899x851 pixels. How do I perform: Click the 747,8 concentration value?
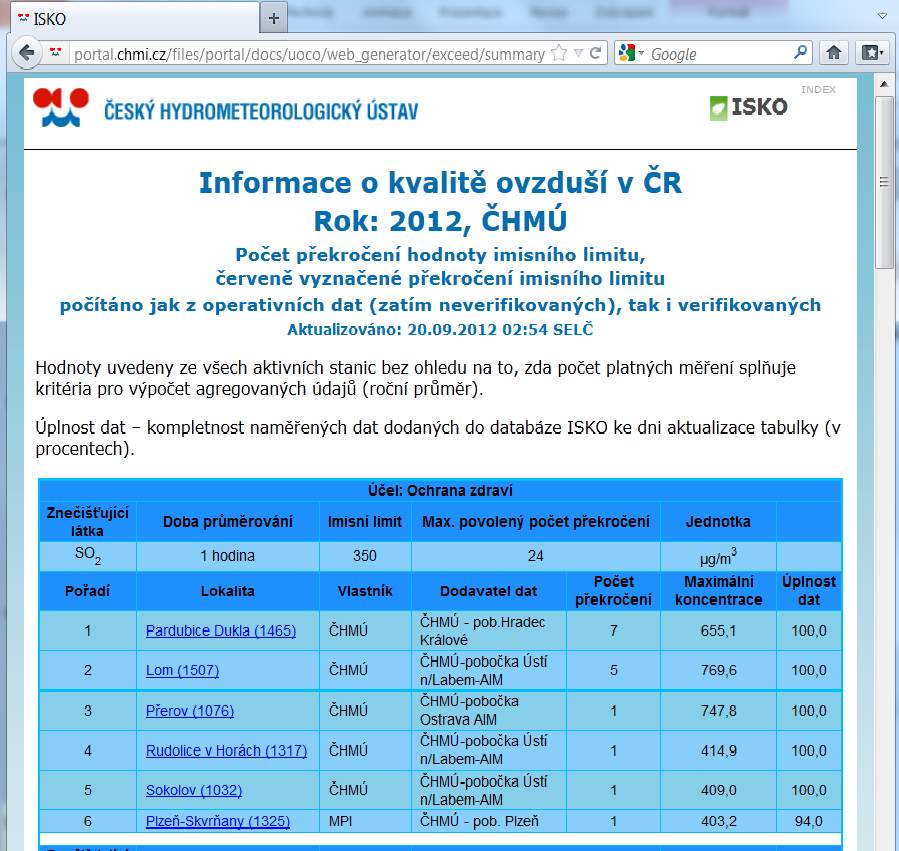click(x=718, y=711)
